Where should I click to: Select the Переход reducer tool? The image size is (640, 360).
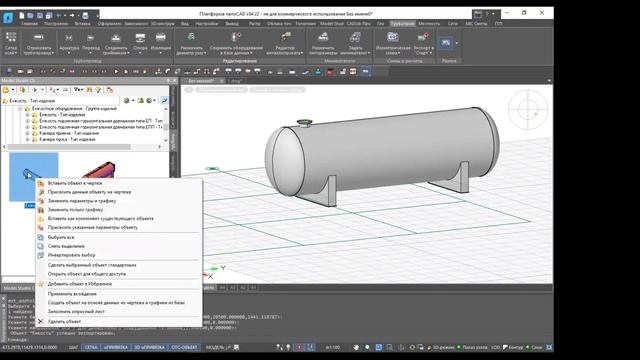91,43
